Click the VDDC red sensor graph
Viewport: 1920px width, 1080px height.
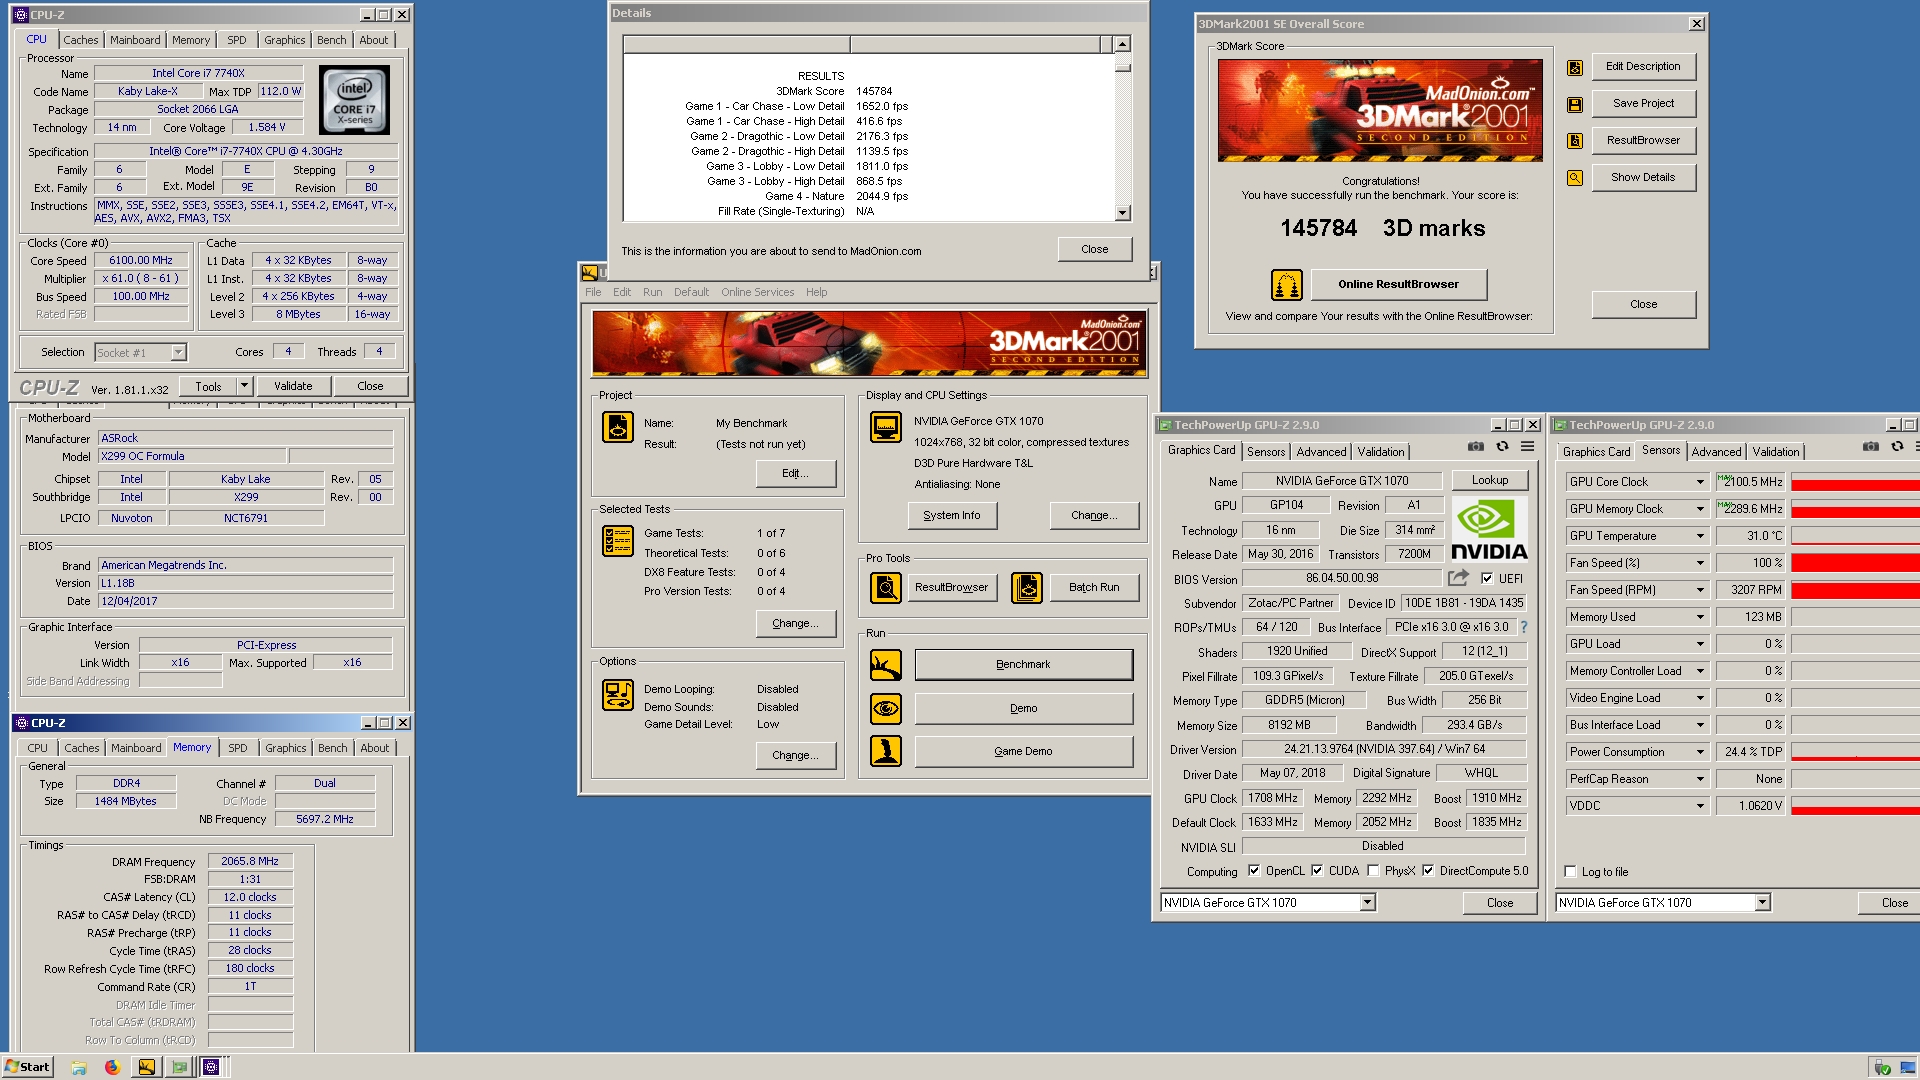pyautogui.click(x=1855, y=806)
